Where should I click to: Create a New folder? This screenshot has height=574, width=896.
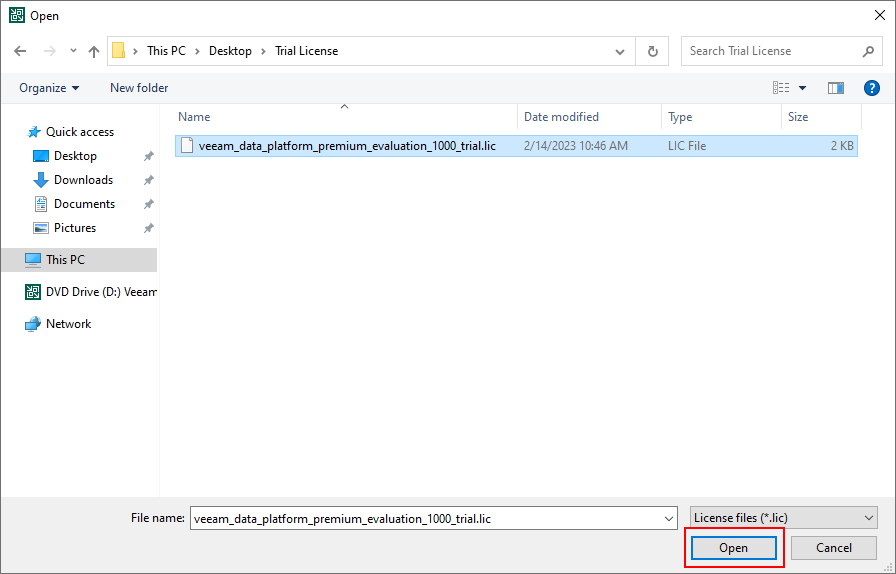coord(139,88)
